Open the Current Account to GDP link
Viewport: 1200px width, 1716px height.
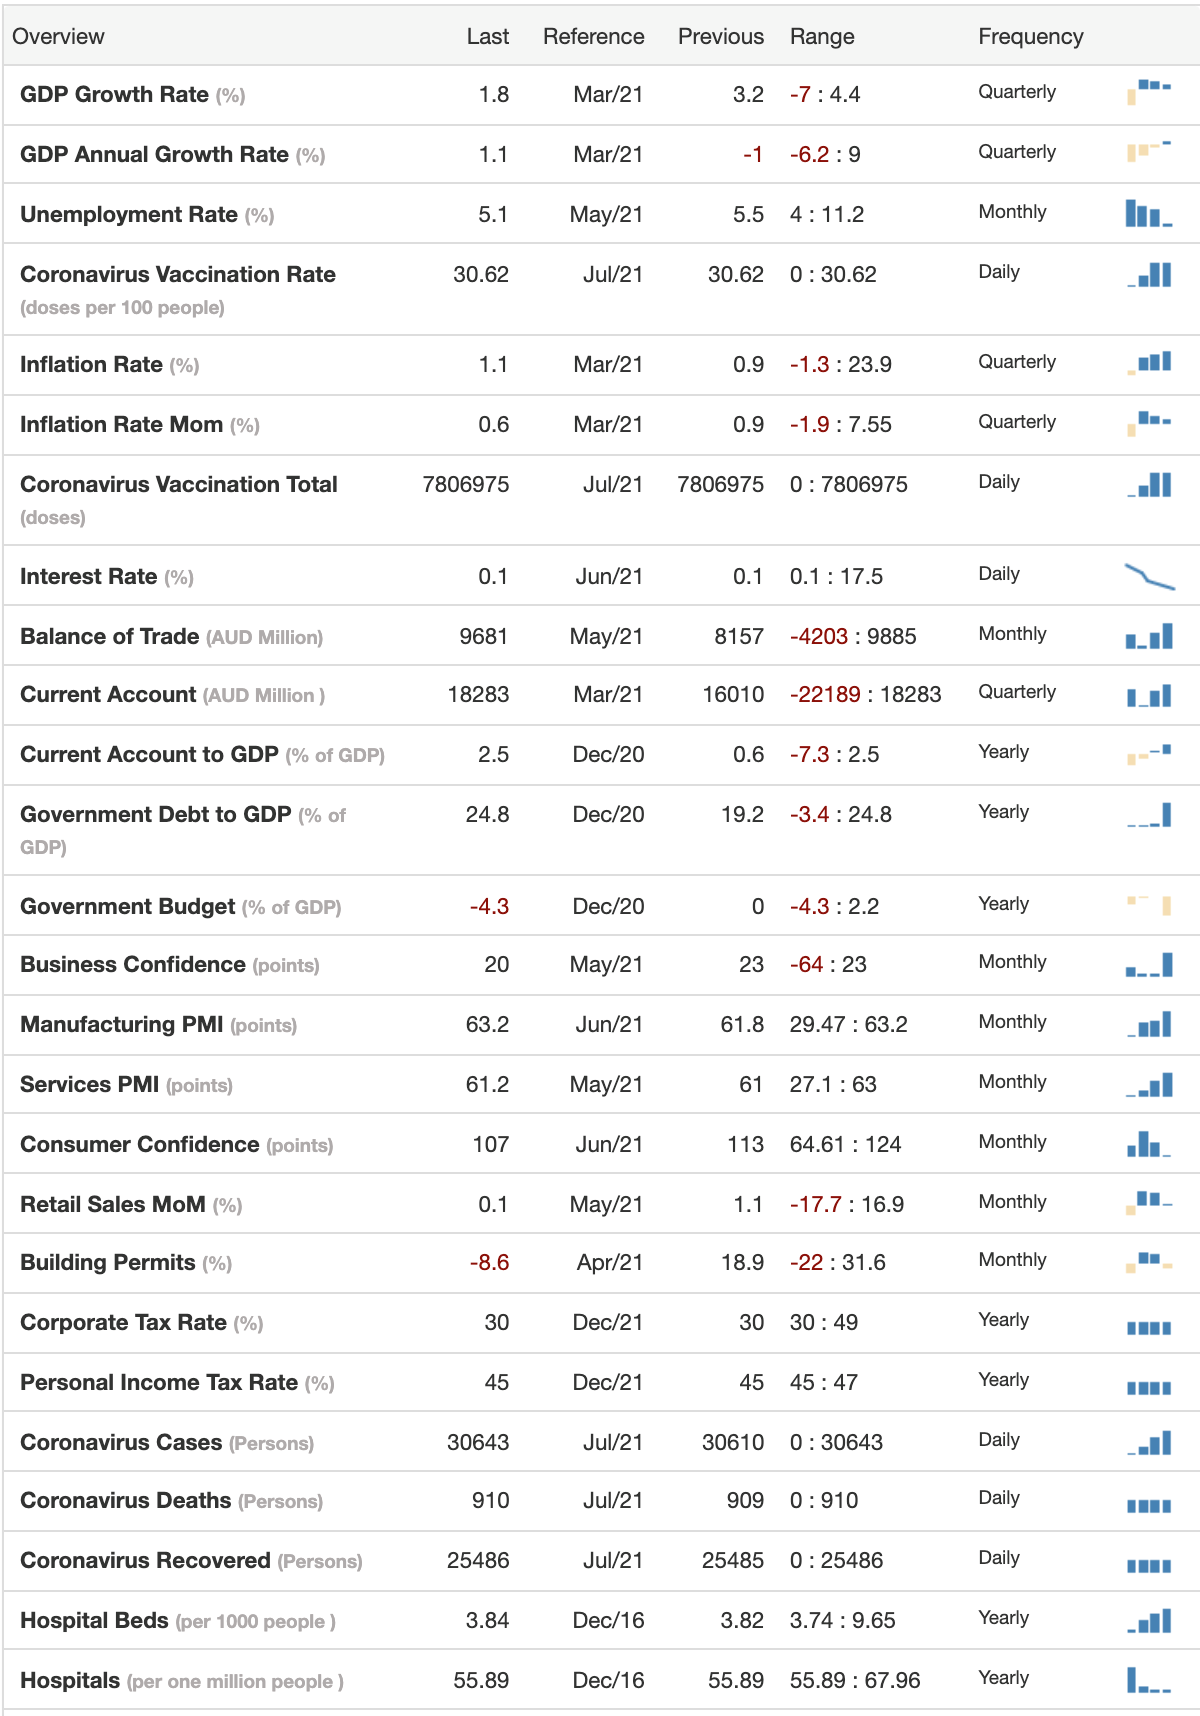[x=149, y=754]
